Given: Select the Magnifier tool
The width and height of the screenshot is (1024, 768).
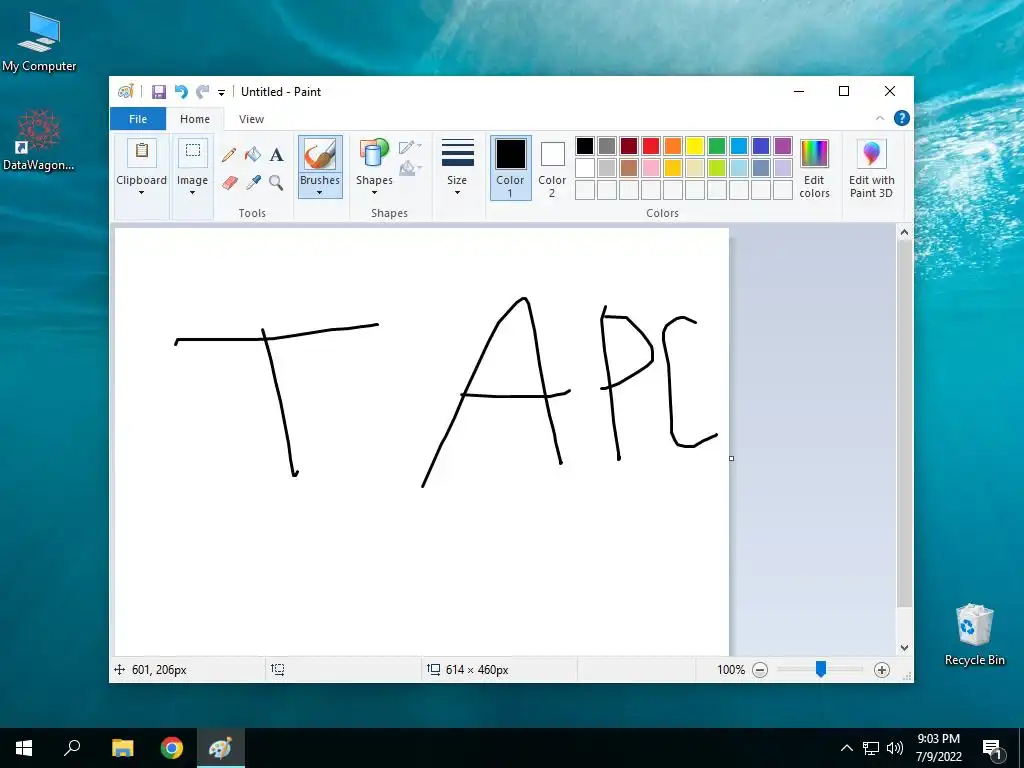Looking at the screenshot, I should tap(276, 182).
